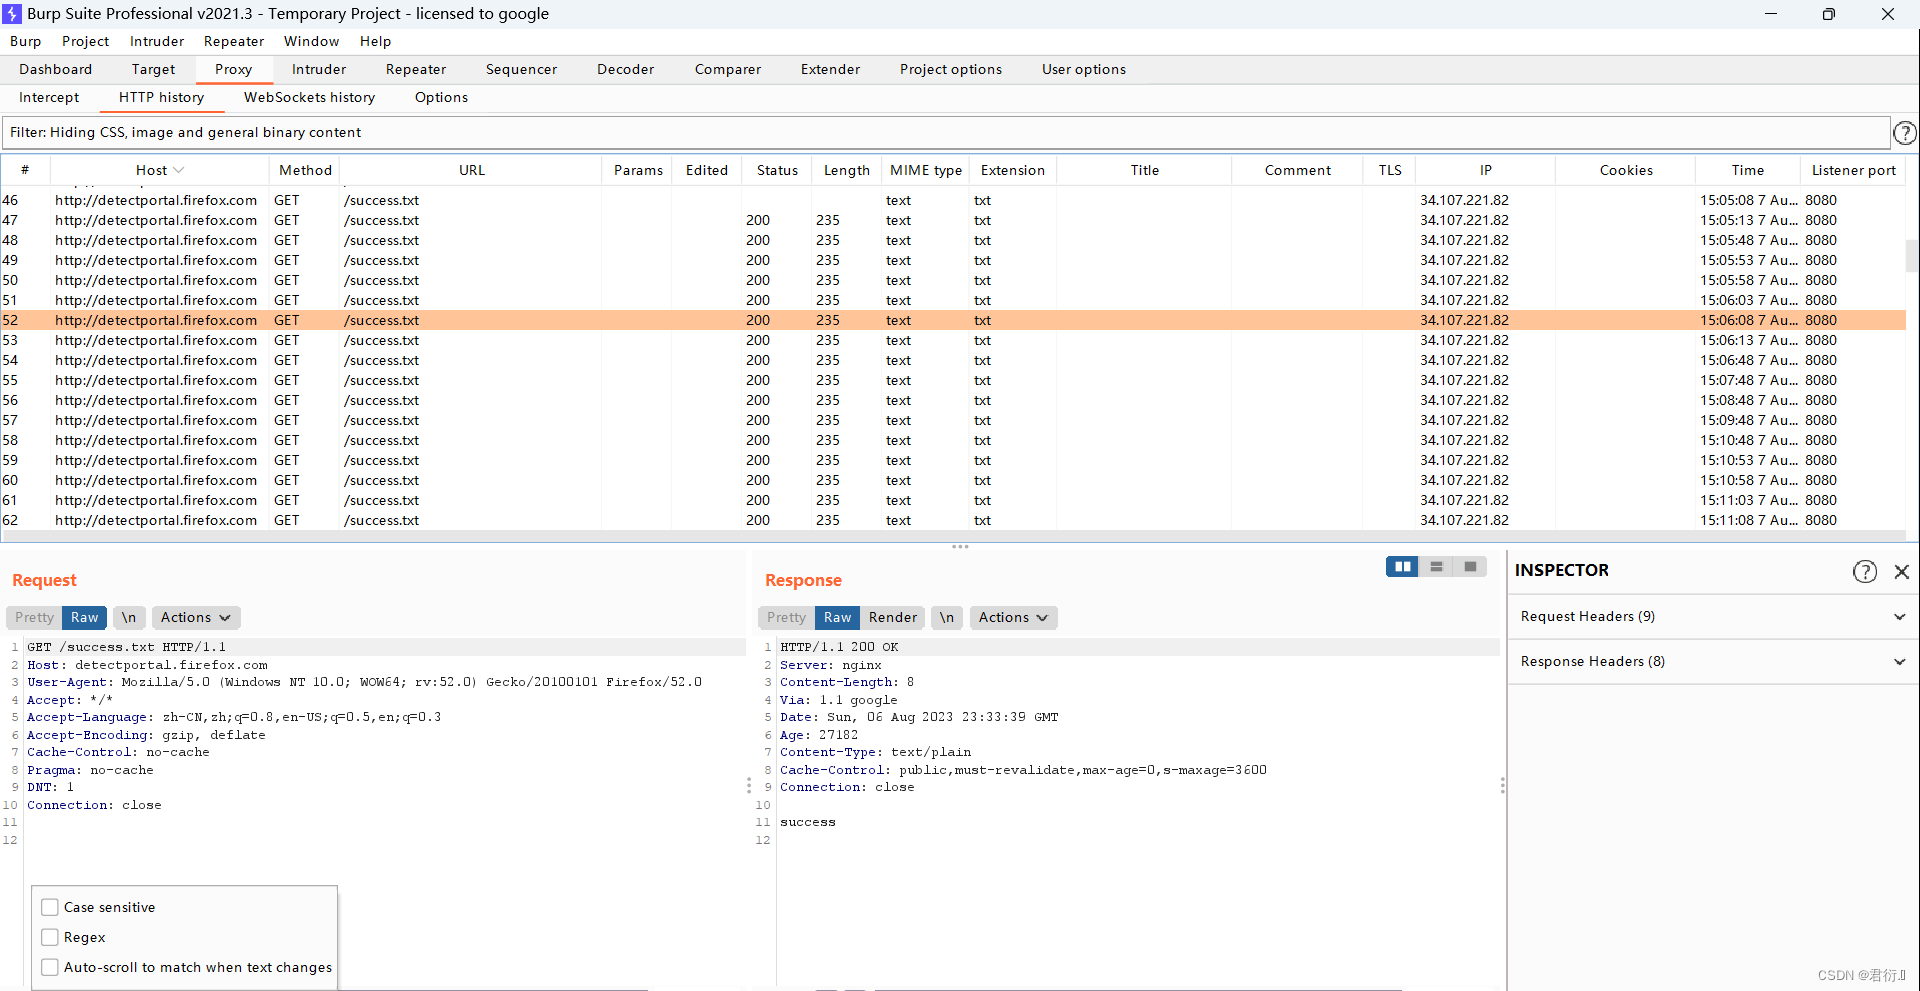Select combined tabbed layout icon
This screenshot has height=991, width=1920.
[1470, 567]
